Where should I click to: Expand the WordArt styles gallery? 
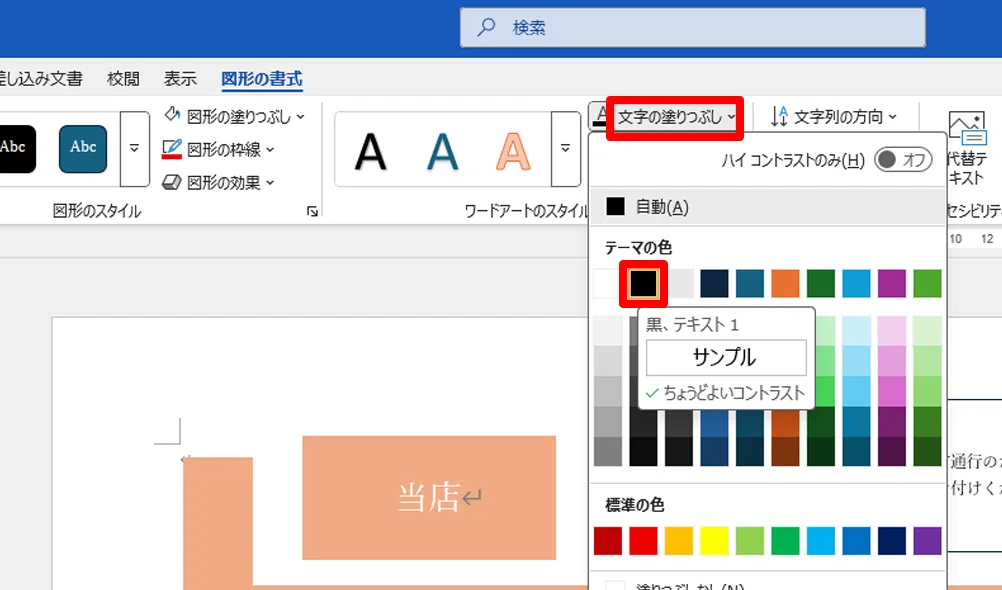tap(566, 148)
